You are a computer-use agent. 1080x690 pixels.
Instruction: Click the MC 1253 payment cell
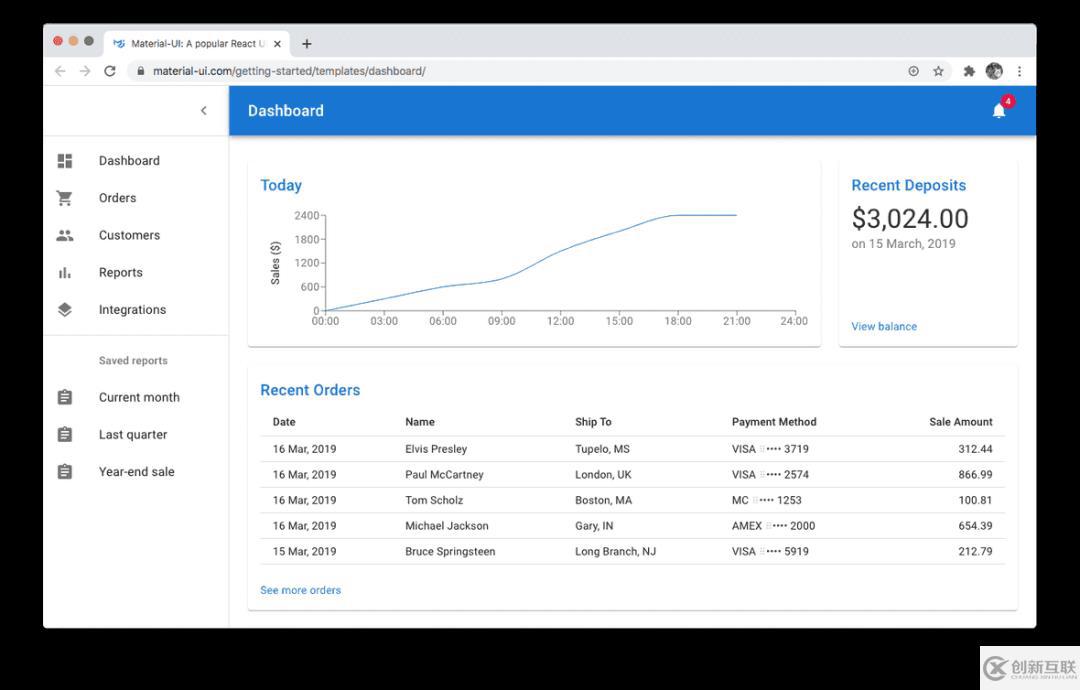click(x=766, y=500)
